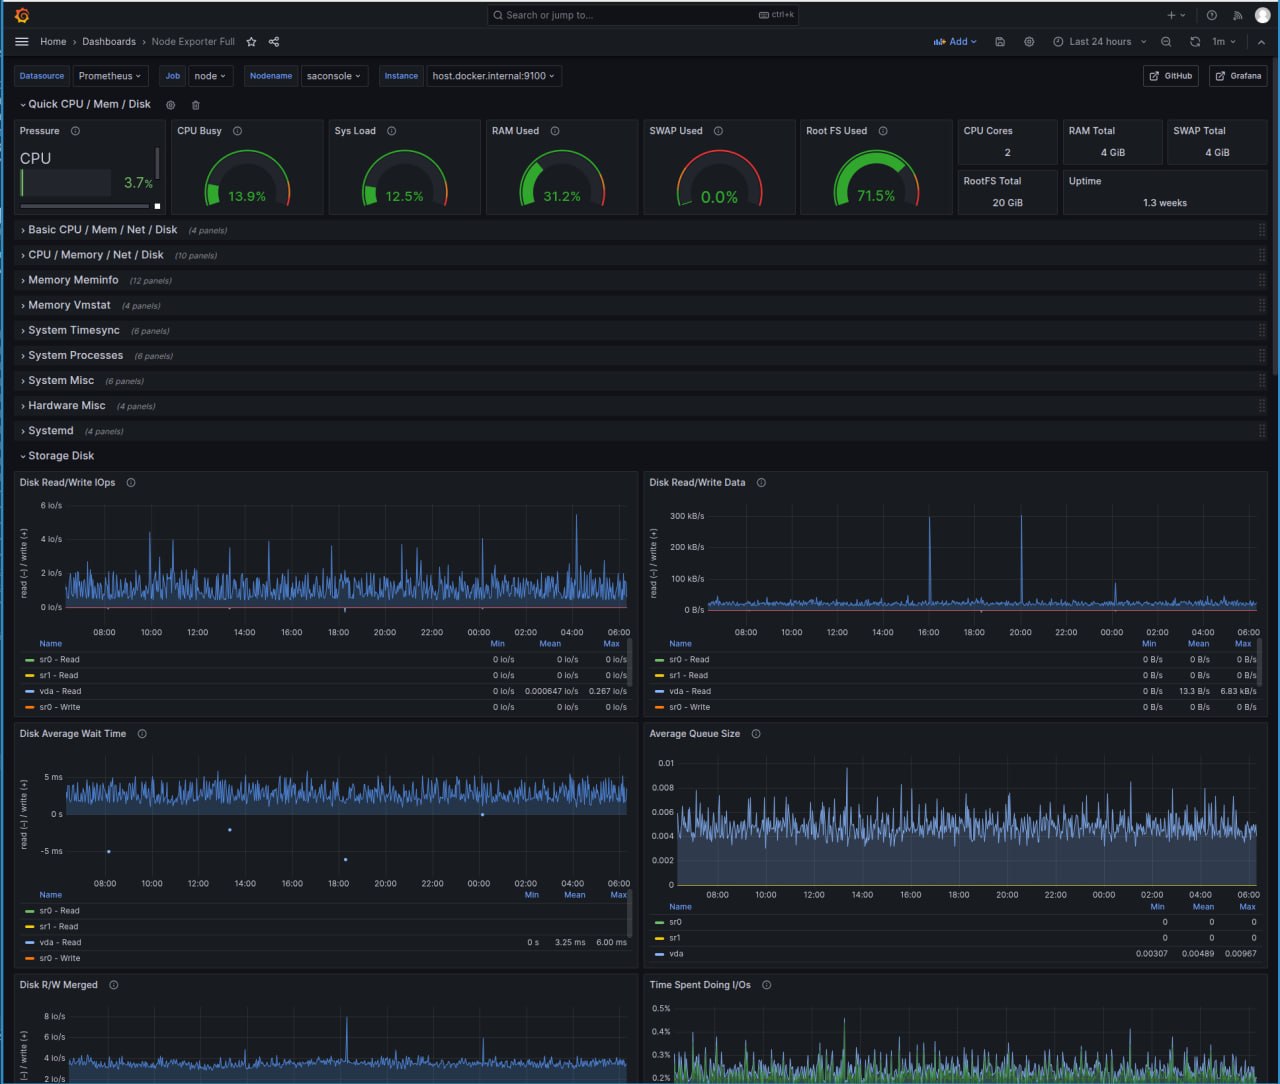Viewport: 1280px width, 1084px height.
Task: Open the plus new-item menu
Action: pyautogui.click(x=1176, y=15)
